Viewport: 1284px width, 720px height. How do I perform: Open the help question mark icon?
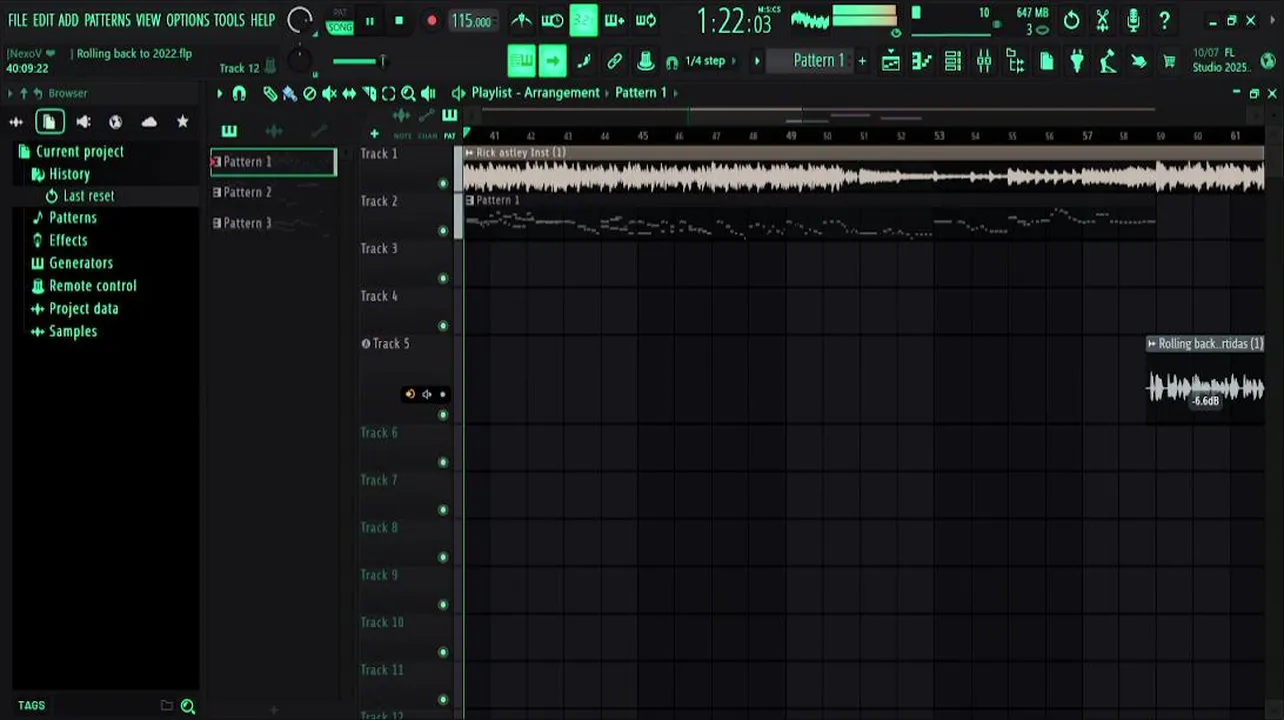(1164, 20)
